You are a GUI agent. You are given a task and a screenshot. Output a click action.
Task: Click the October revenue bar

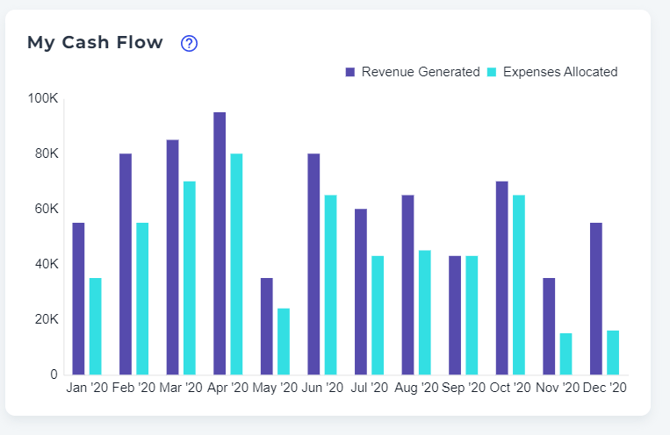click(x=502, y=278)
